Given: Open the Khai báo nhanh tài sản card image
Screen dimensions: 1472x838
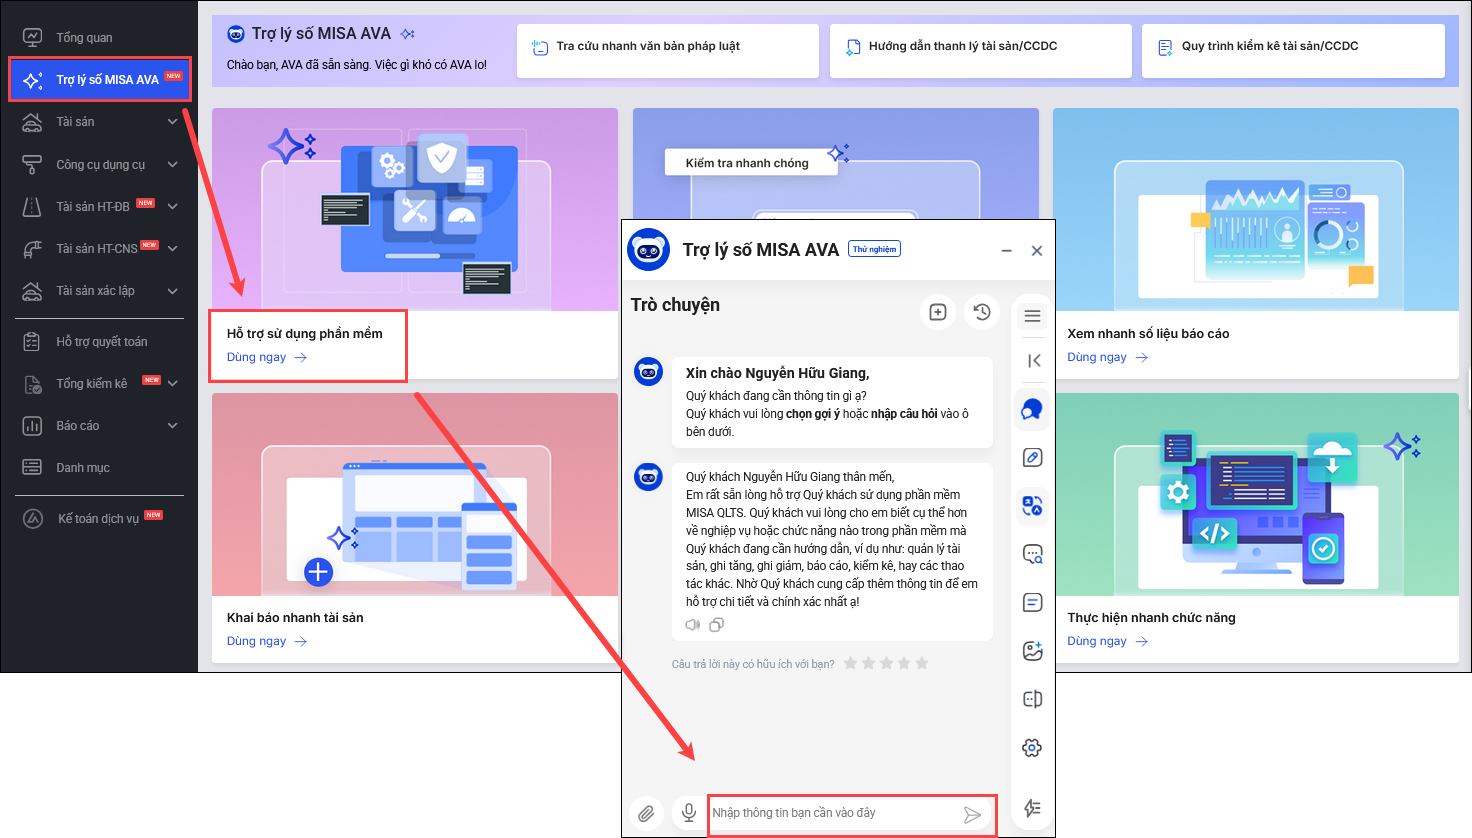Looking at the screenshot, I should 415,494.
